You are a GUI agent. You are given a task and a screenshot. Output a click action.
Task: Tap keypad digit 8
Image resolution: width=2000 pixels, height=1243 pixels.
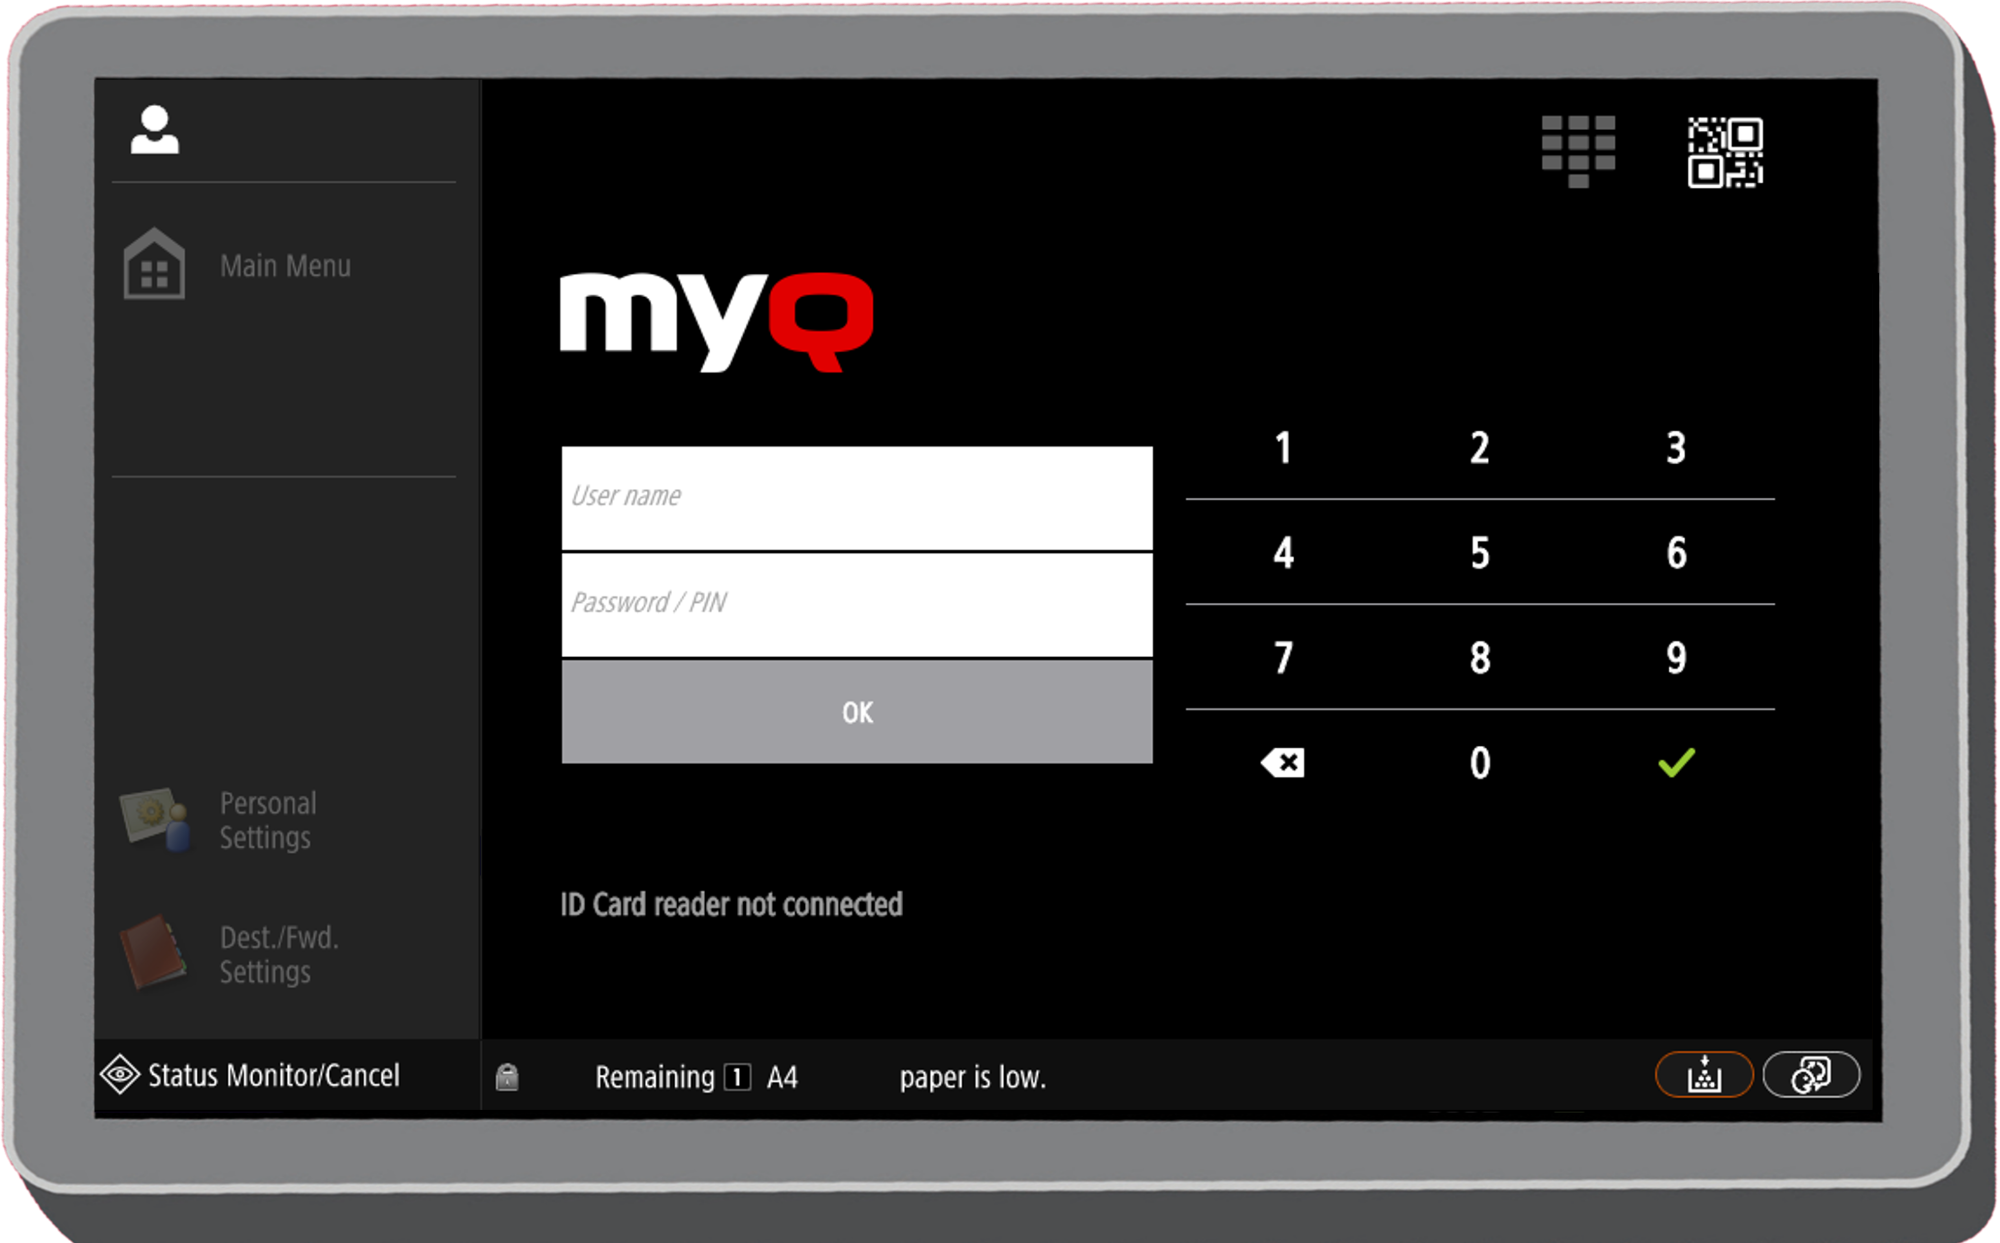coord(1480,657)
